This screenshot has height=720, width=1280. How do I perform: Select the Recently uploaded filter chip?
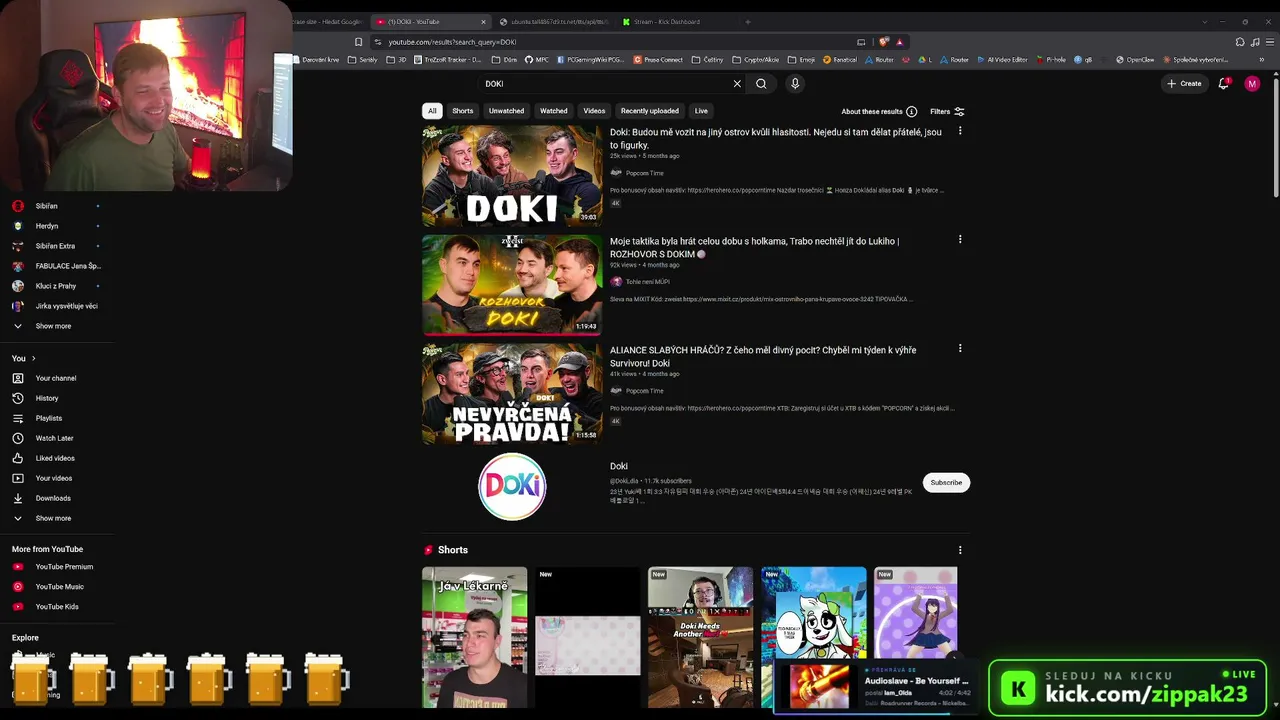[650, 111]
